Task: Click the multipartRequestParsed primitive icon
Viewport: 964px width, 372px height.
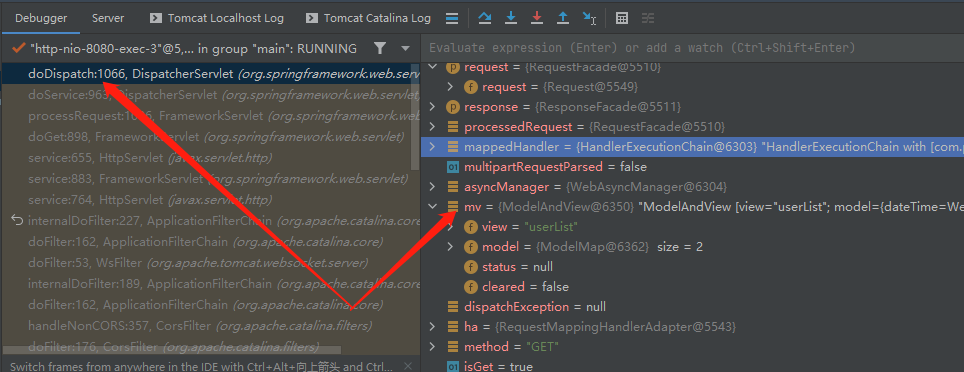Action: (x=453, y=167)
